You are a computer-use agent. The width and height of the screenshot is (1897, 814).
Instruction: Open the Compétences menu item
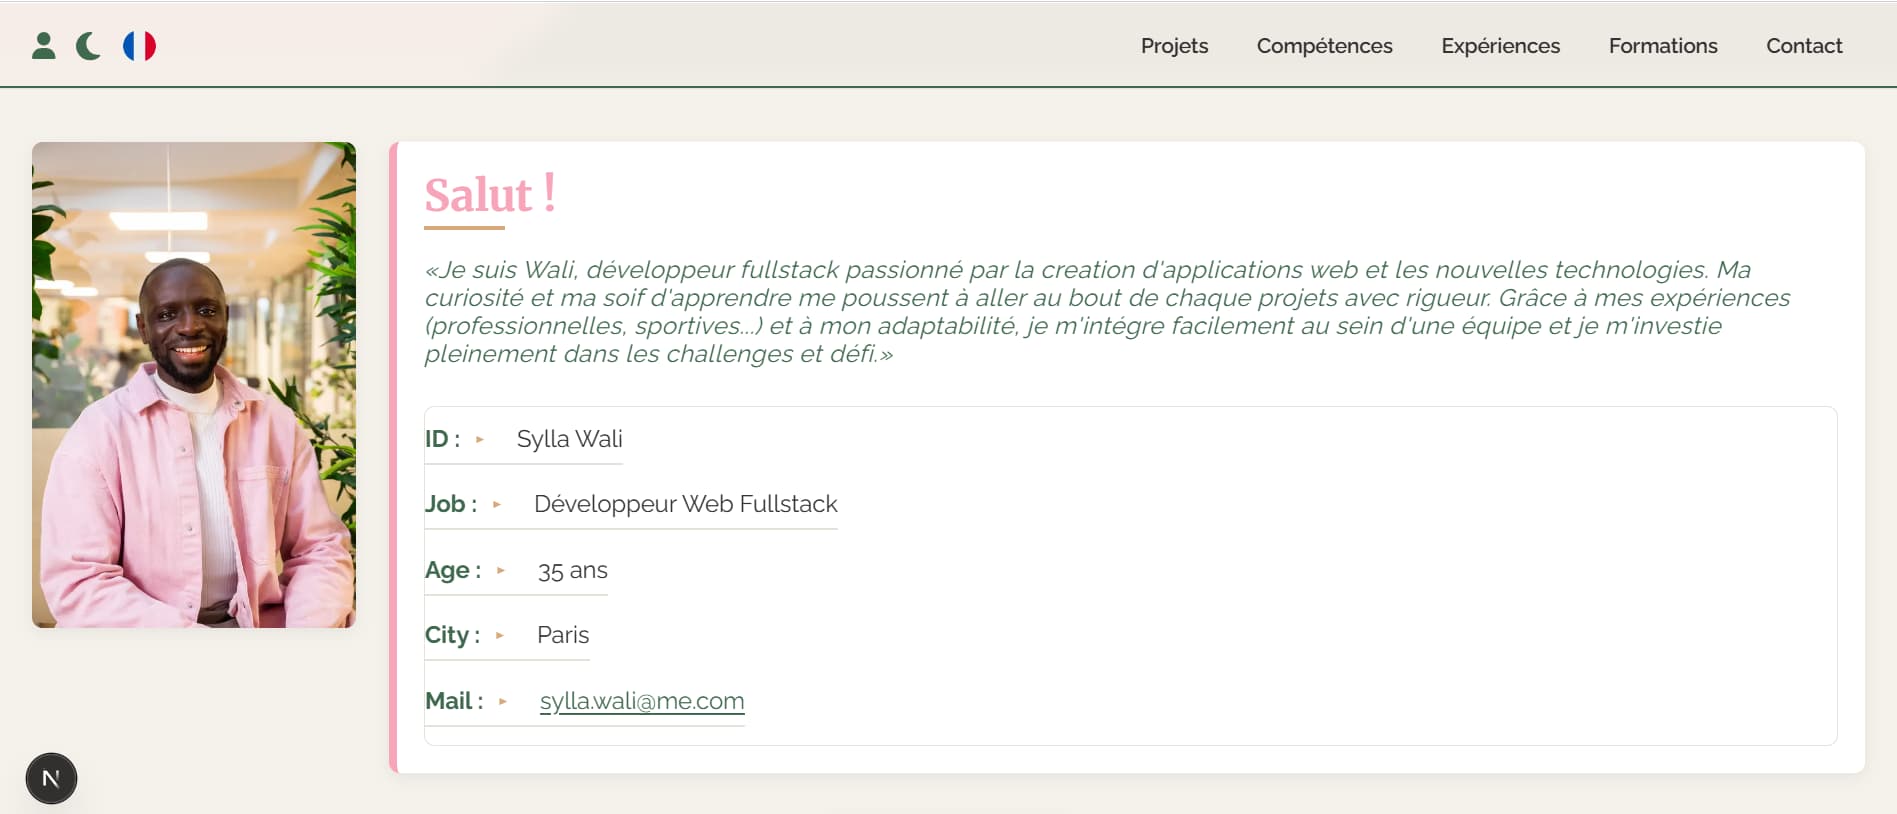pyautogui.click(x=1324, y=46)
